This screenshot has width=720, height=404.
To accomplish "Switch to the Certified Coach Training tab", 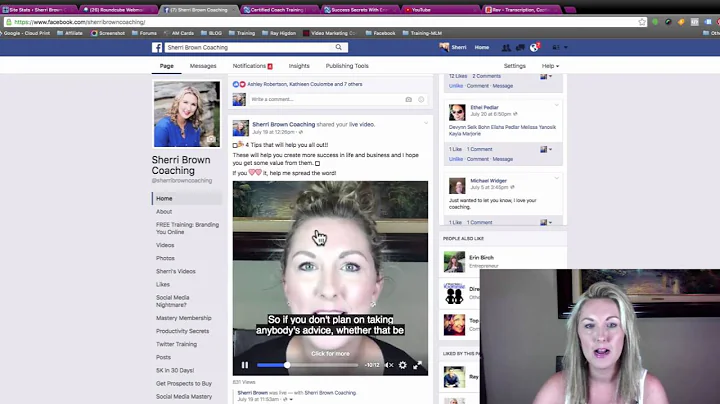I will [279, 10].
